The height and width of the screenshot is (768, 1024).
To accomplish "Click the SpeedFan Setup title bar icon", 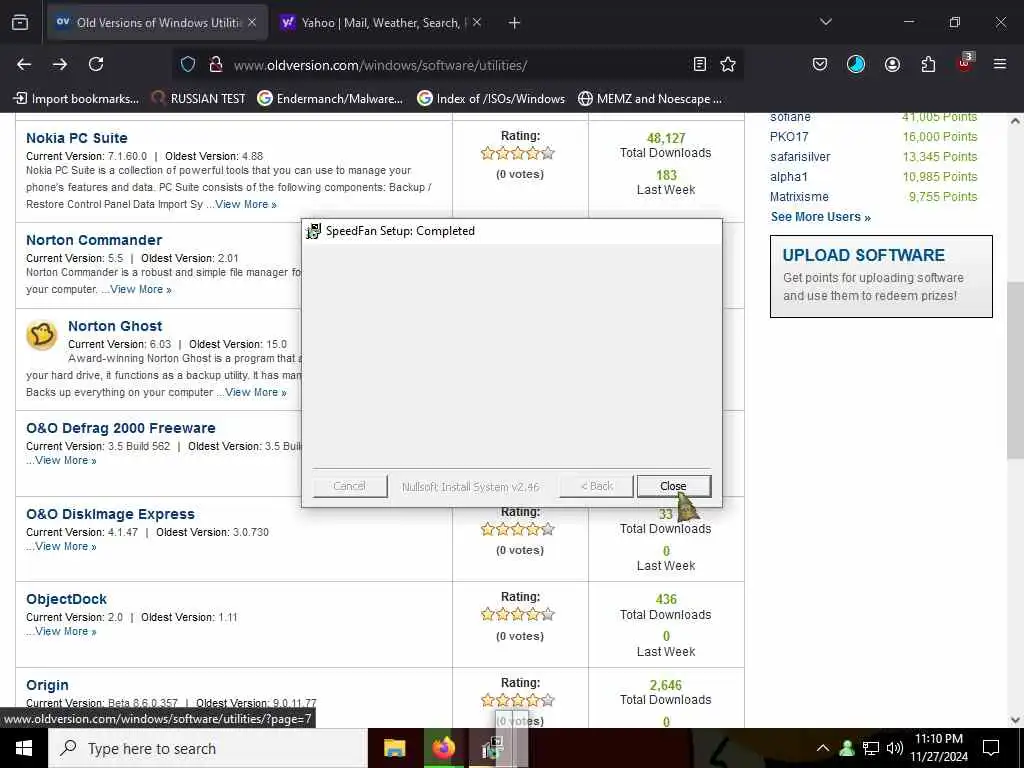I will click(x=313, y=231).
